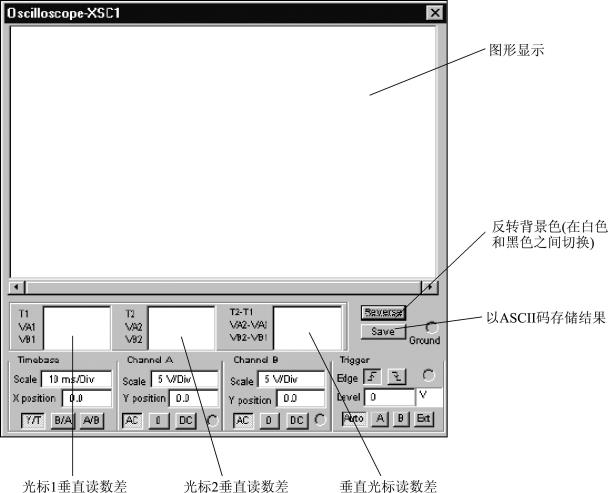Click the Save button
Screen dimensions: 608x493
coord(383,331)
